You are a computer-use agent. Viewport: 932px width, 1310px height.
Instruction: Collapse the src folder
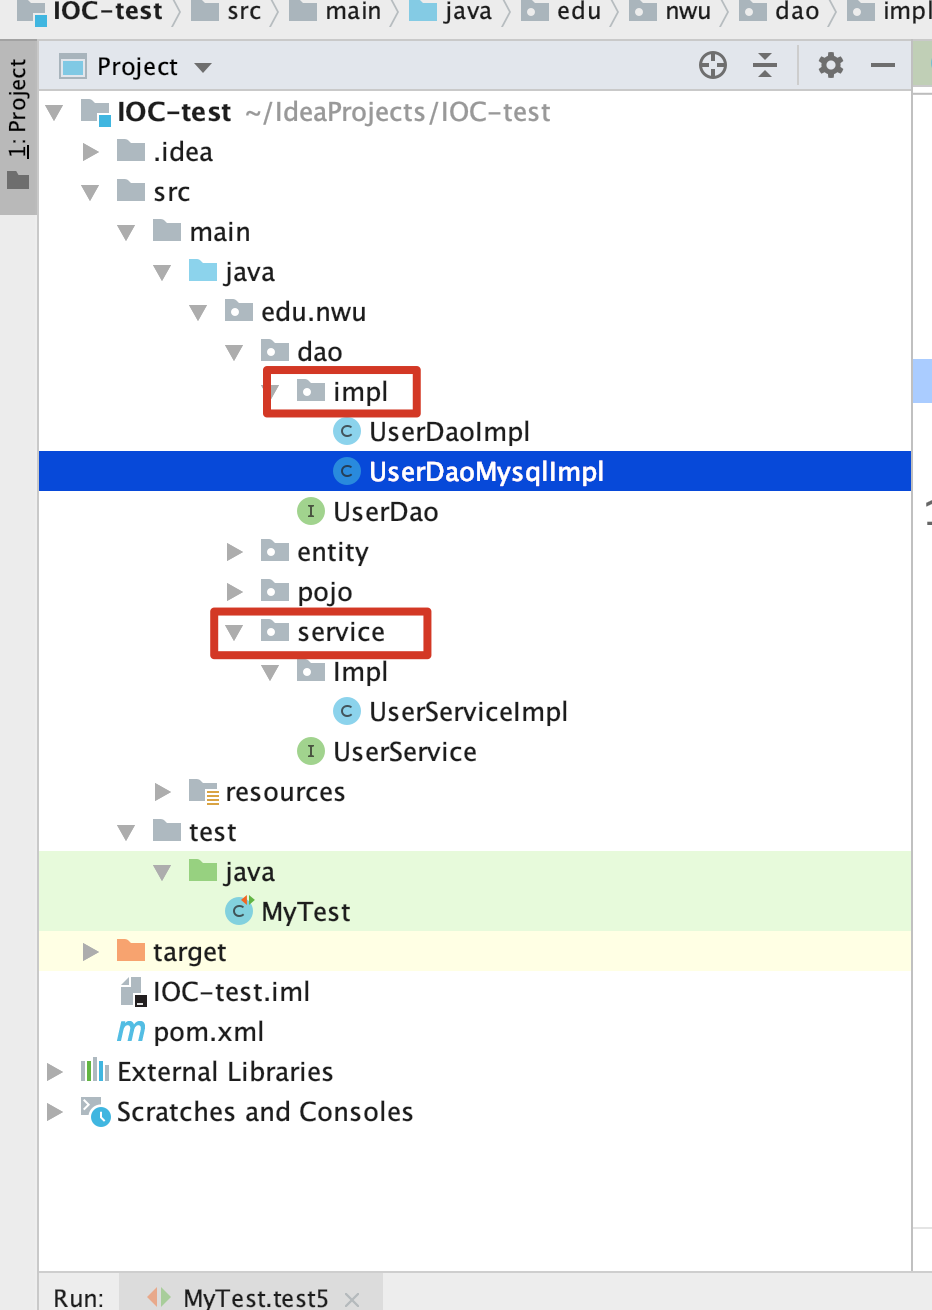pos(91,192)
